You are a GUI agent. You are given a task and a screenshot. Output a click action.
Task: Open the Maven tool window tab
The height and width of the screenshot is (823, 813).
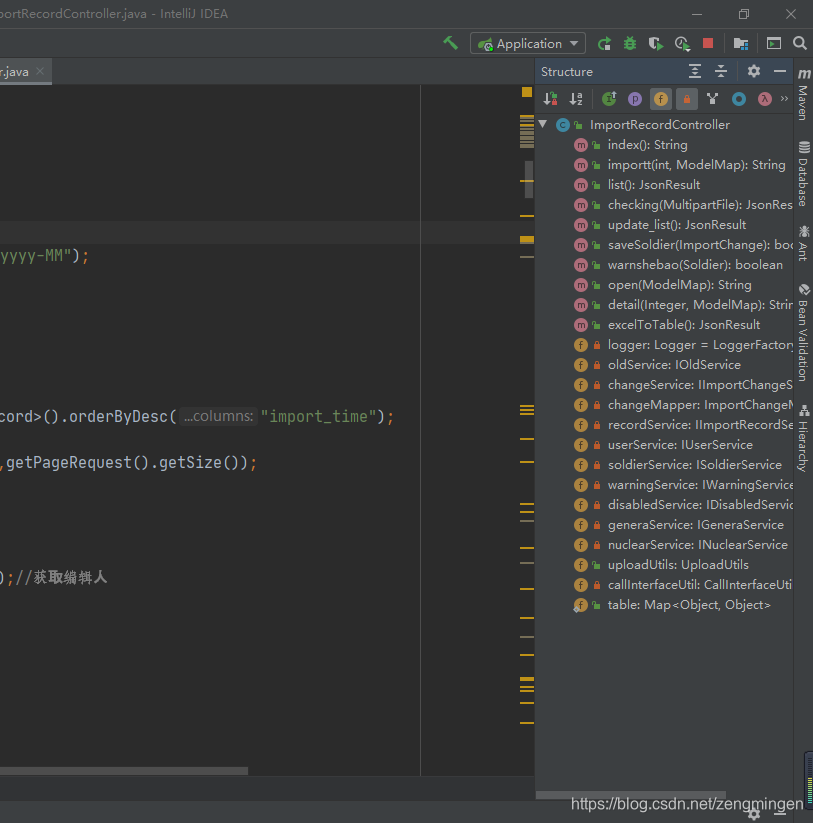tap(804, 94)
